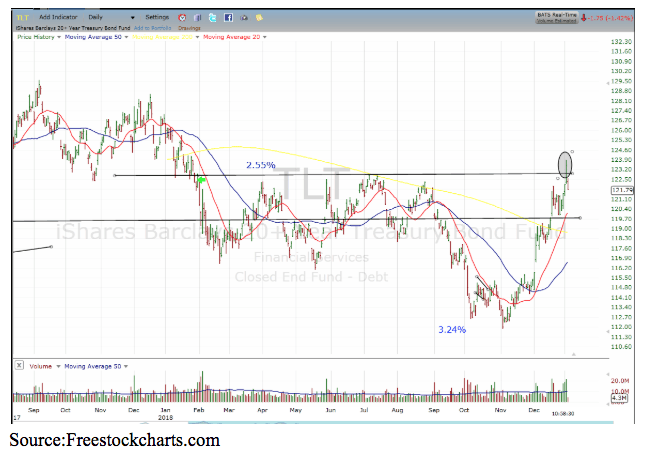
Task: Click the Add to Portfolio link
Action: 153,28
